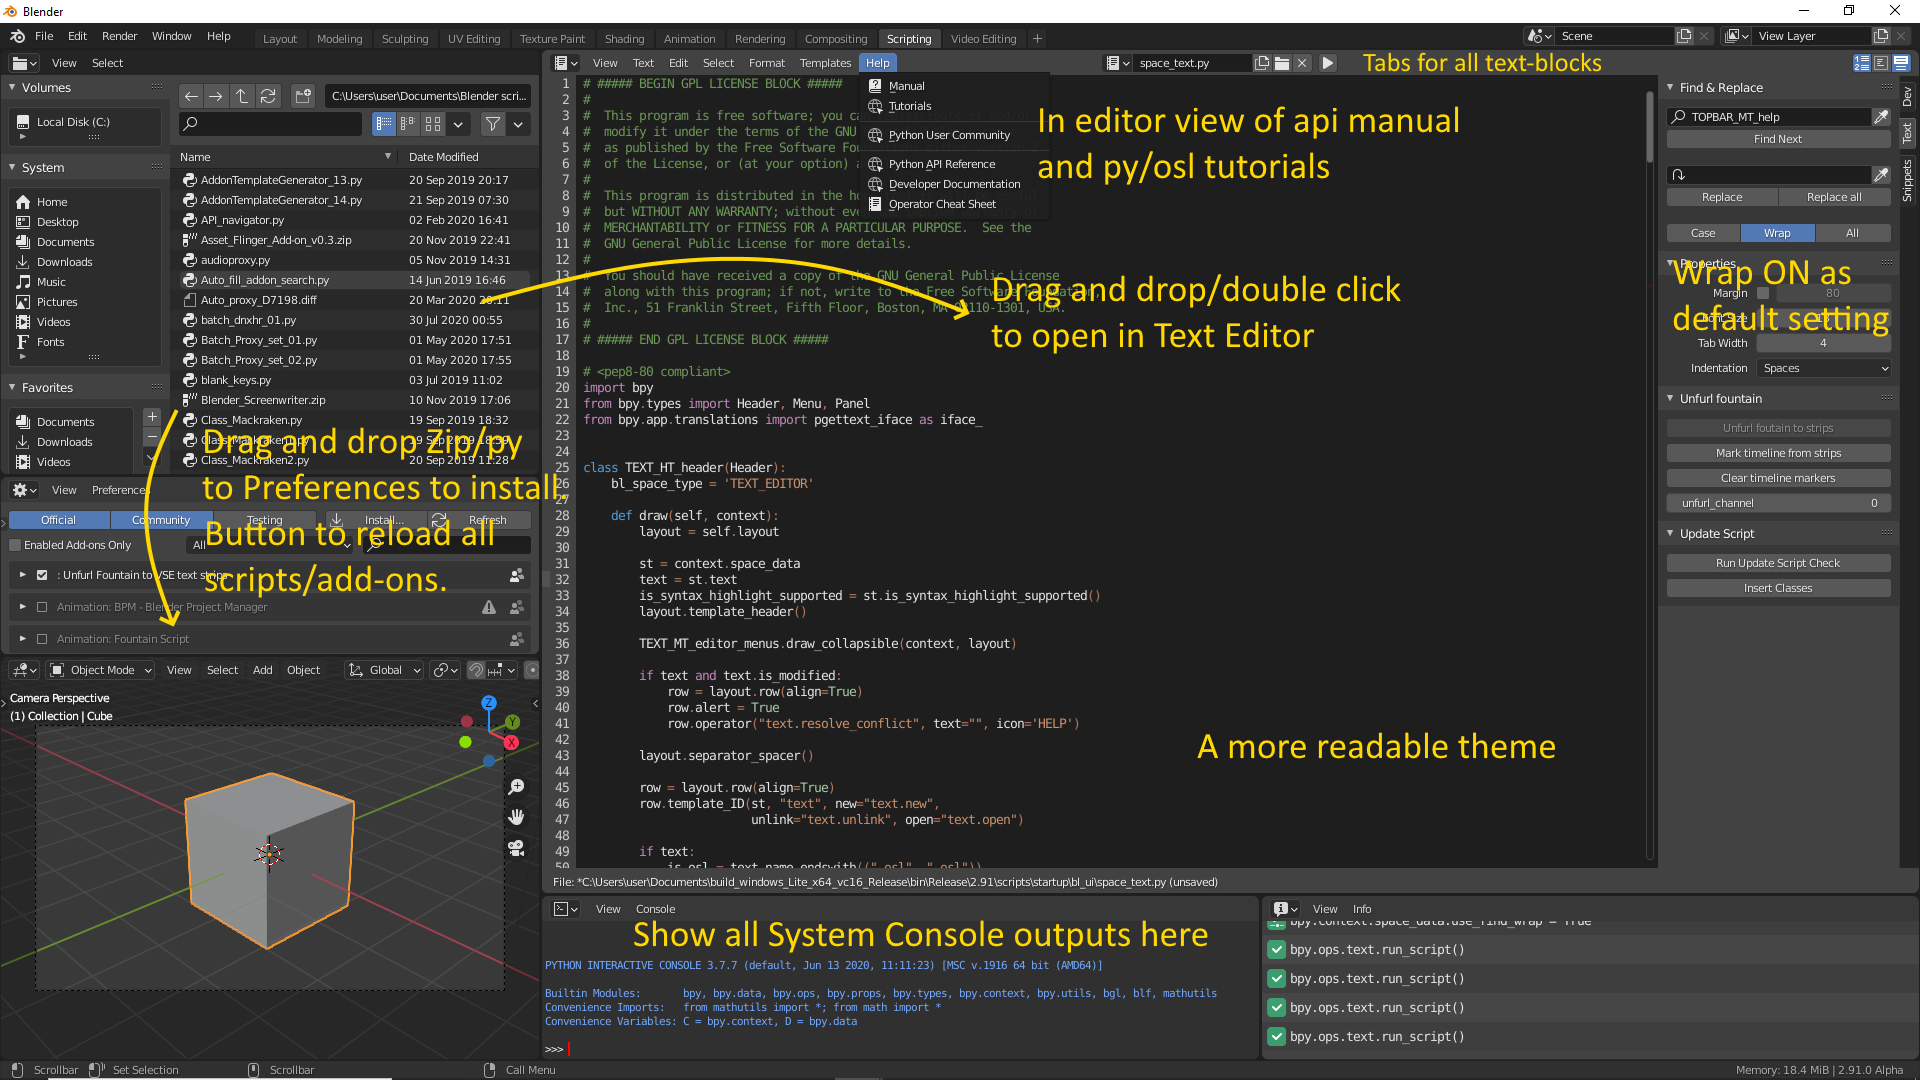
Task: Click the Find Next button
Action: click(x=1778, y=139)
